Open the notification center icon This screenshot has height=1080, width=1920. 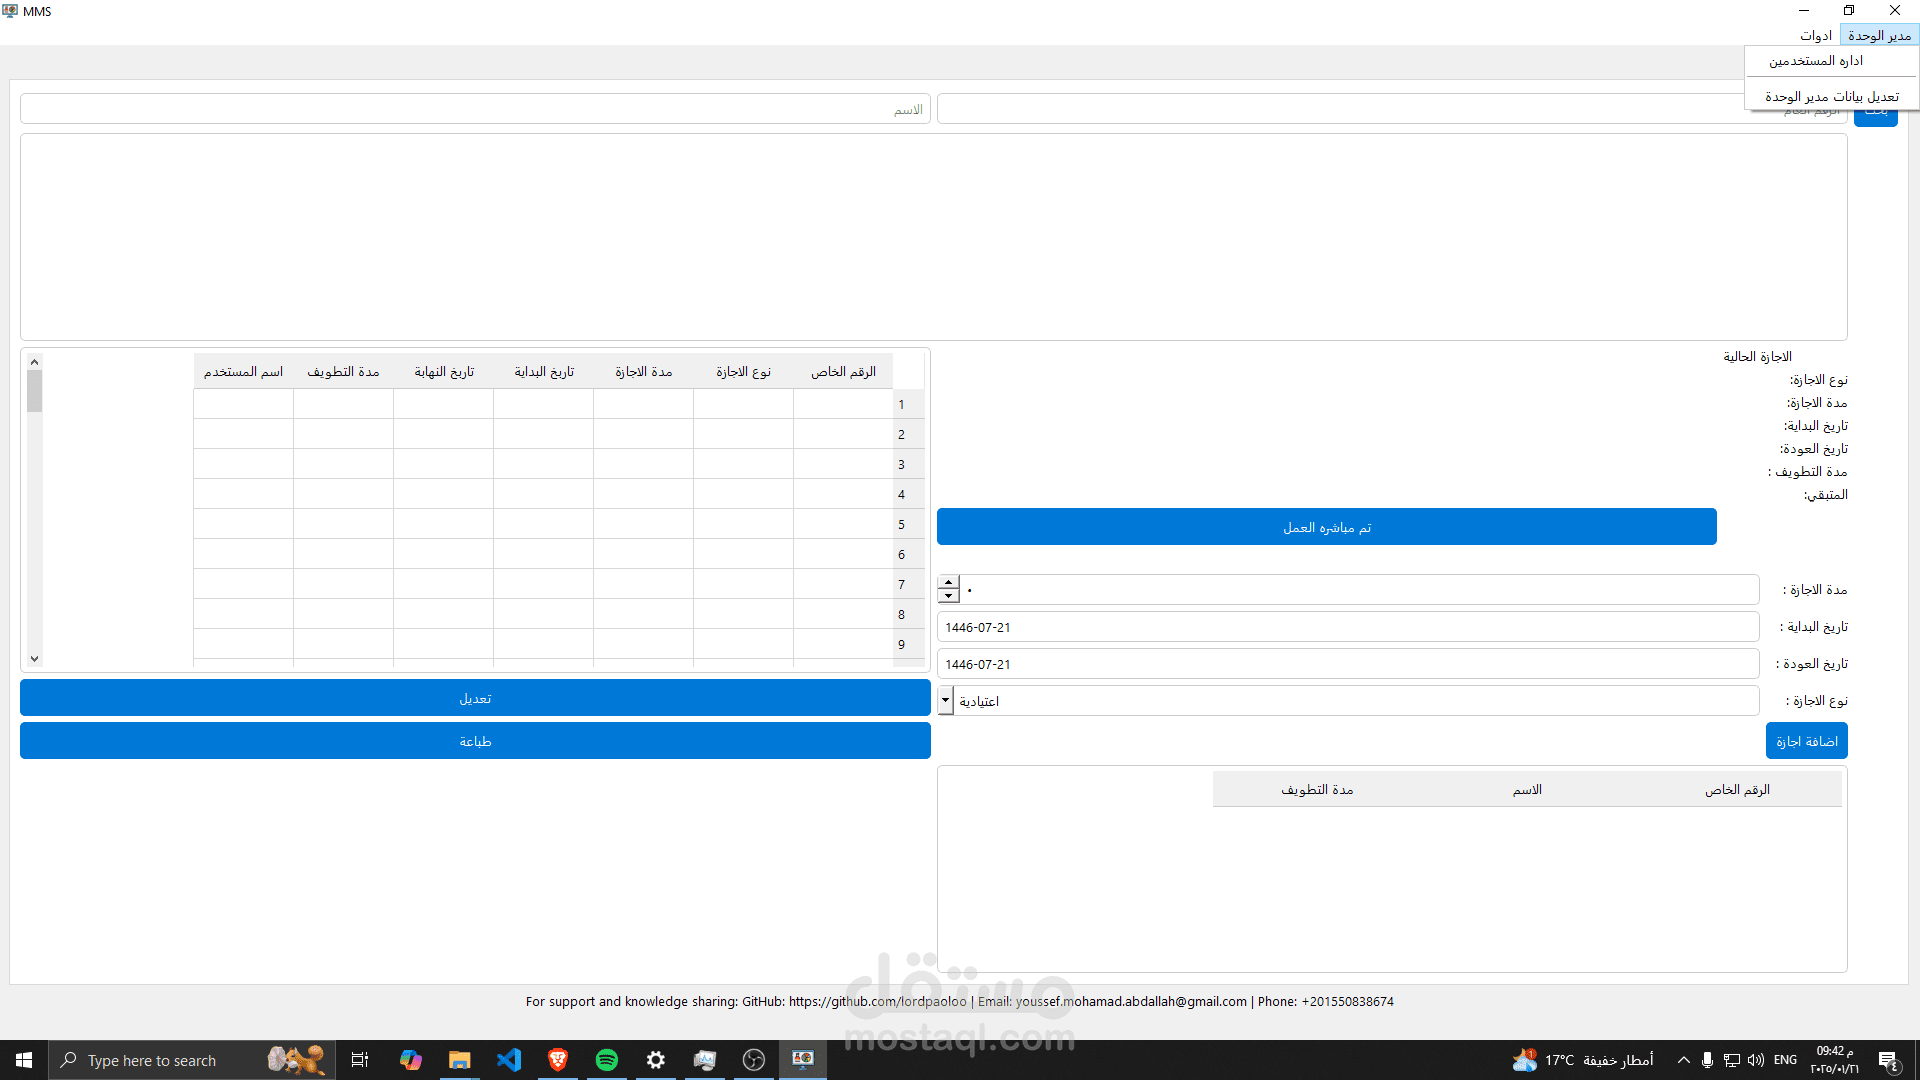[x=1889, y=1061]
